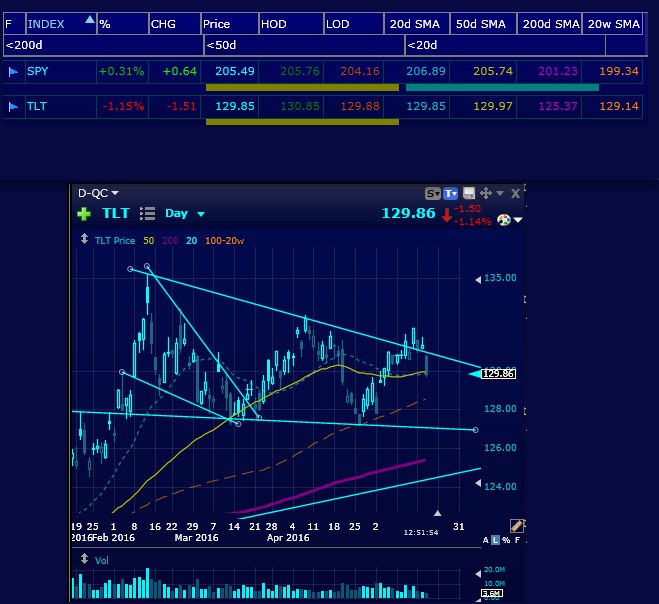Screen dimensions: 659x604
Task: Click the price pane resize arrows icon
Action: [84, 239]
